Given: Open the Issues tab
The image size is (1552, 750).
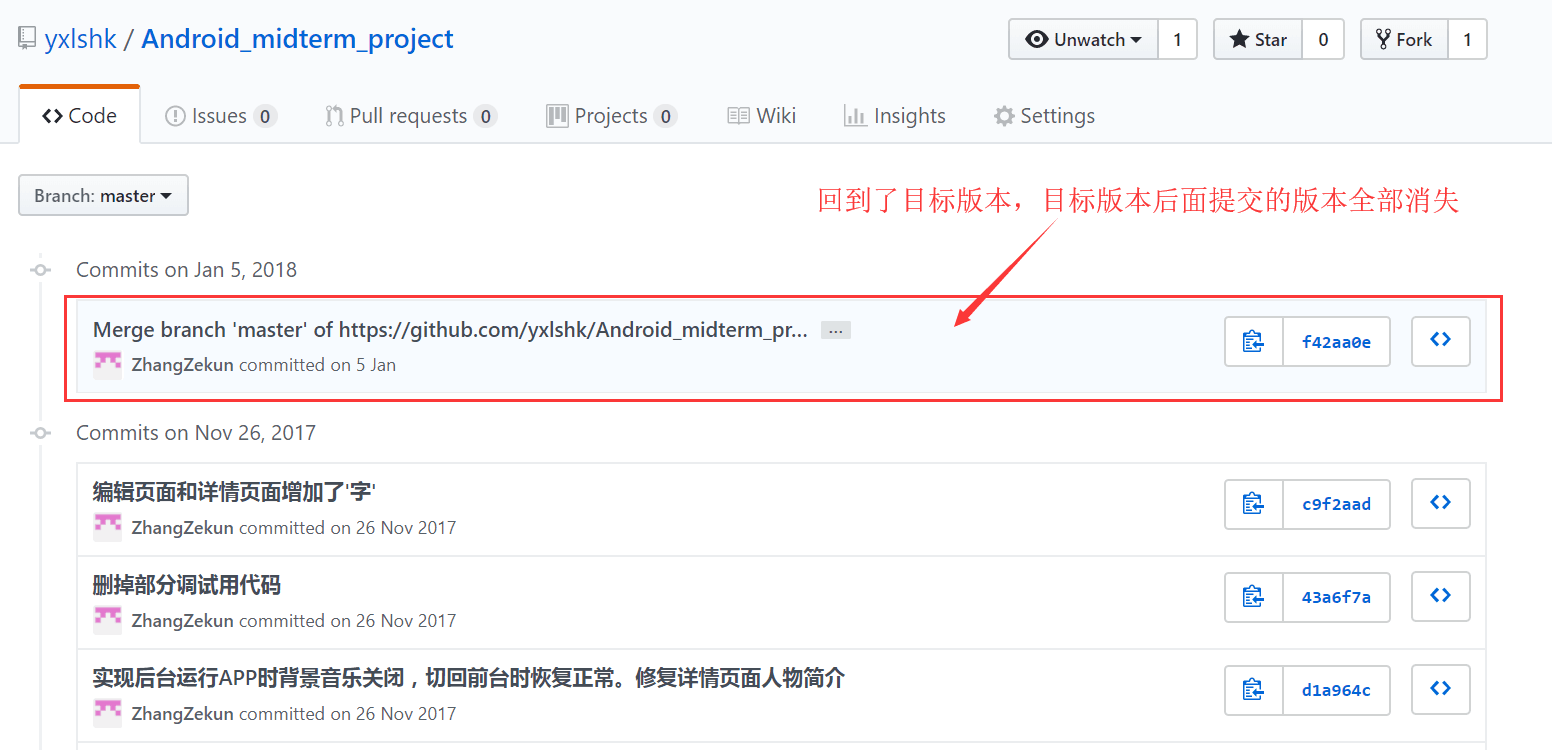Looking at the screenshot, I should coord(220,116).
